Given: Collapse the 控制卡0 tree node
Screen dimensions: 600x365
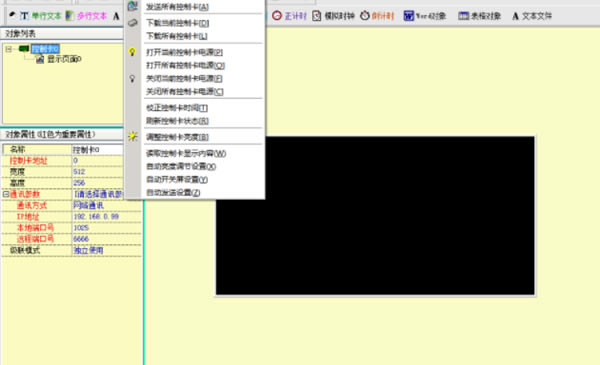Looking at the screenshot, I should pyautogui.click(x=8, y=49).
